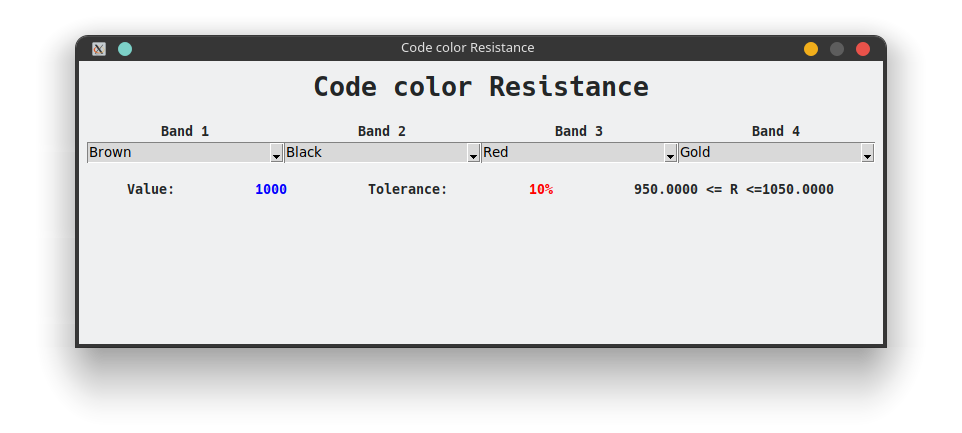Click the Tolerance: label
This screenshot has width=962, height=433.
(408, 189)
